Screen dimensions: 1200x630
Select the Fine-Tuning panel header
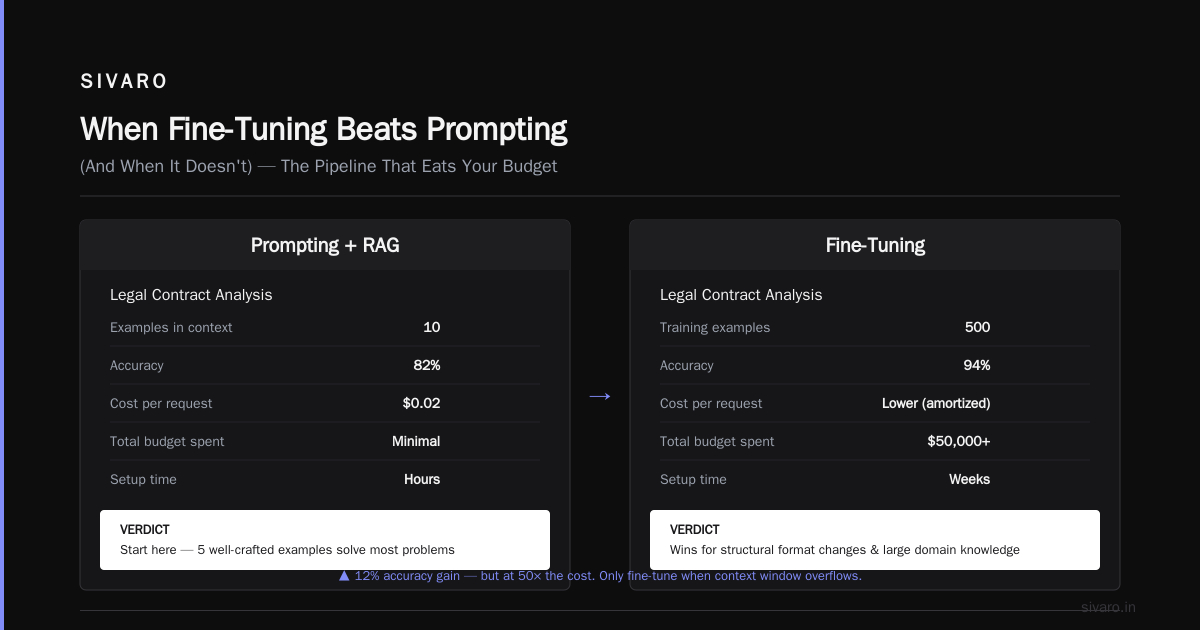pos(875,245)
